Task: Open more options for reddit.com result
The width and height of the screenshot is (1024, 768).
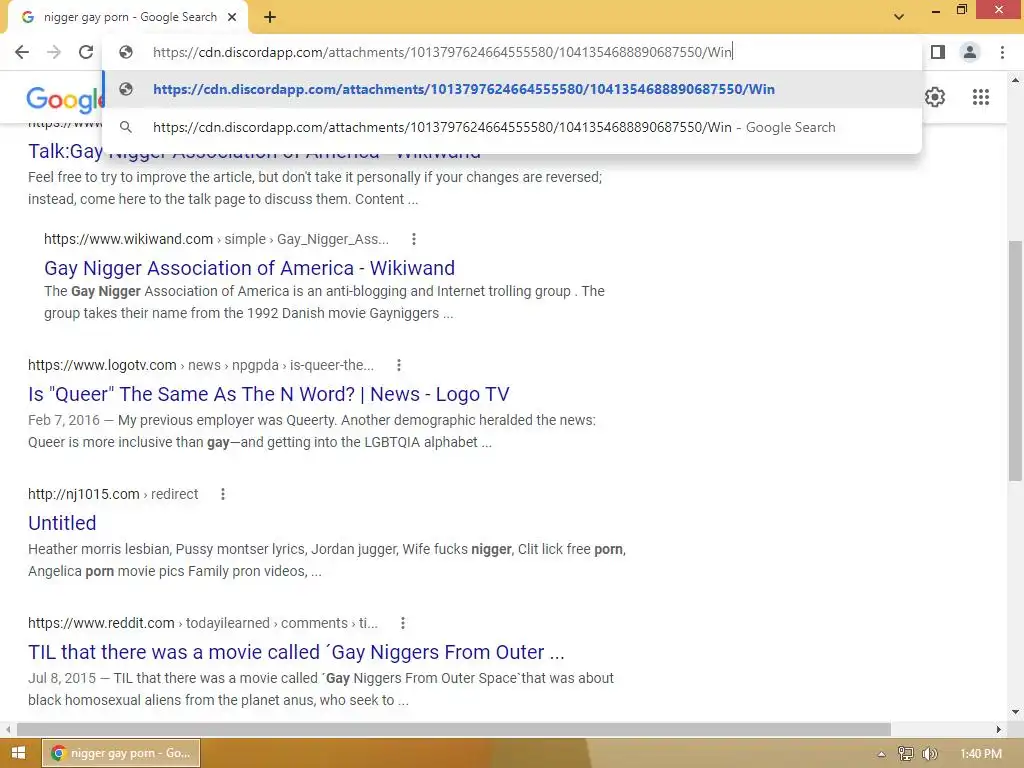Action: pyautogui.click(x=402, y=623)
